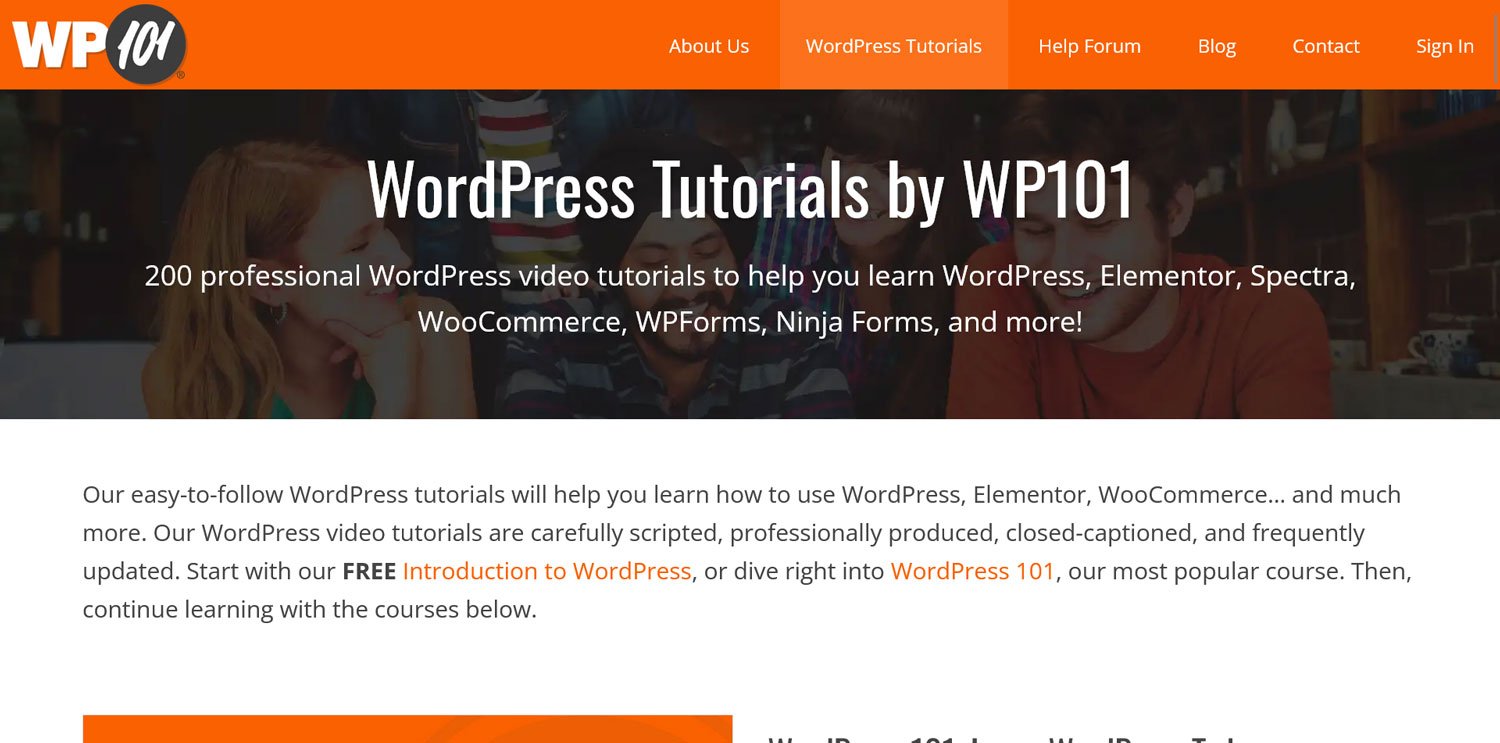Visit the Contact page
1500x743 pixels.
click(x=1325, y=46)
